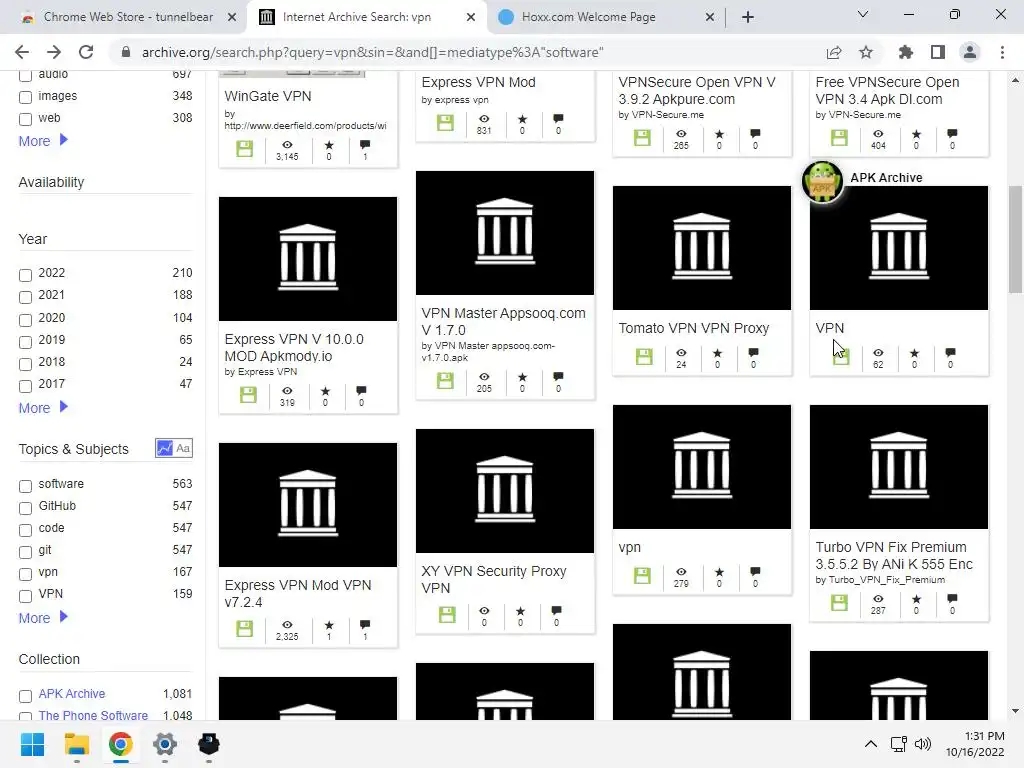The height and width of the screenshot is (768, 1024).
Task: Close the Internet Archive Search tab
Action: 471,17
